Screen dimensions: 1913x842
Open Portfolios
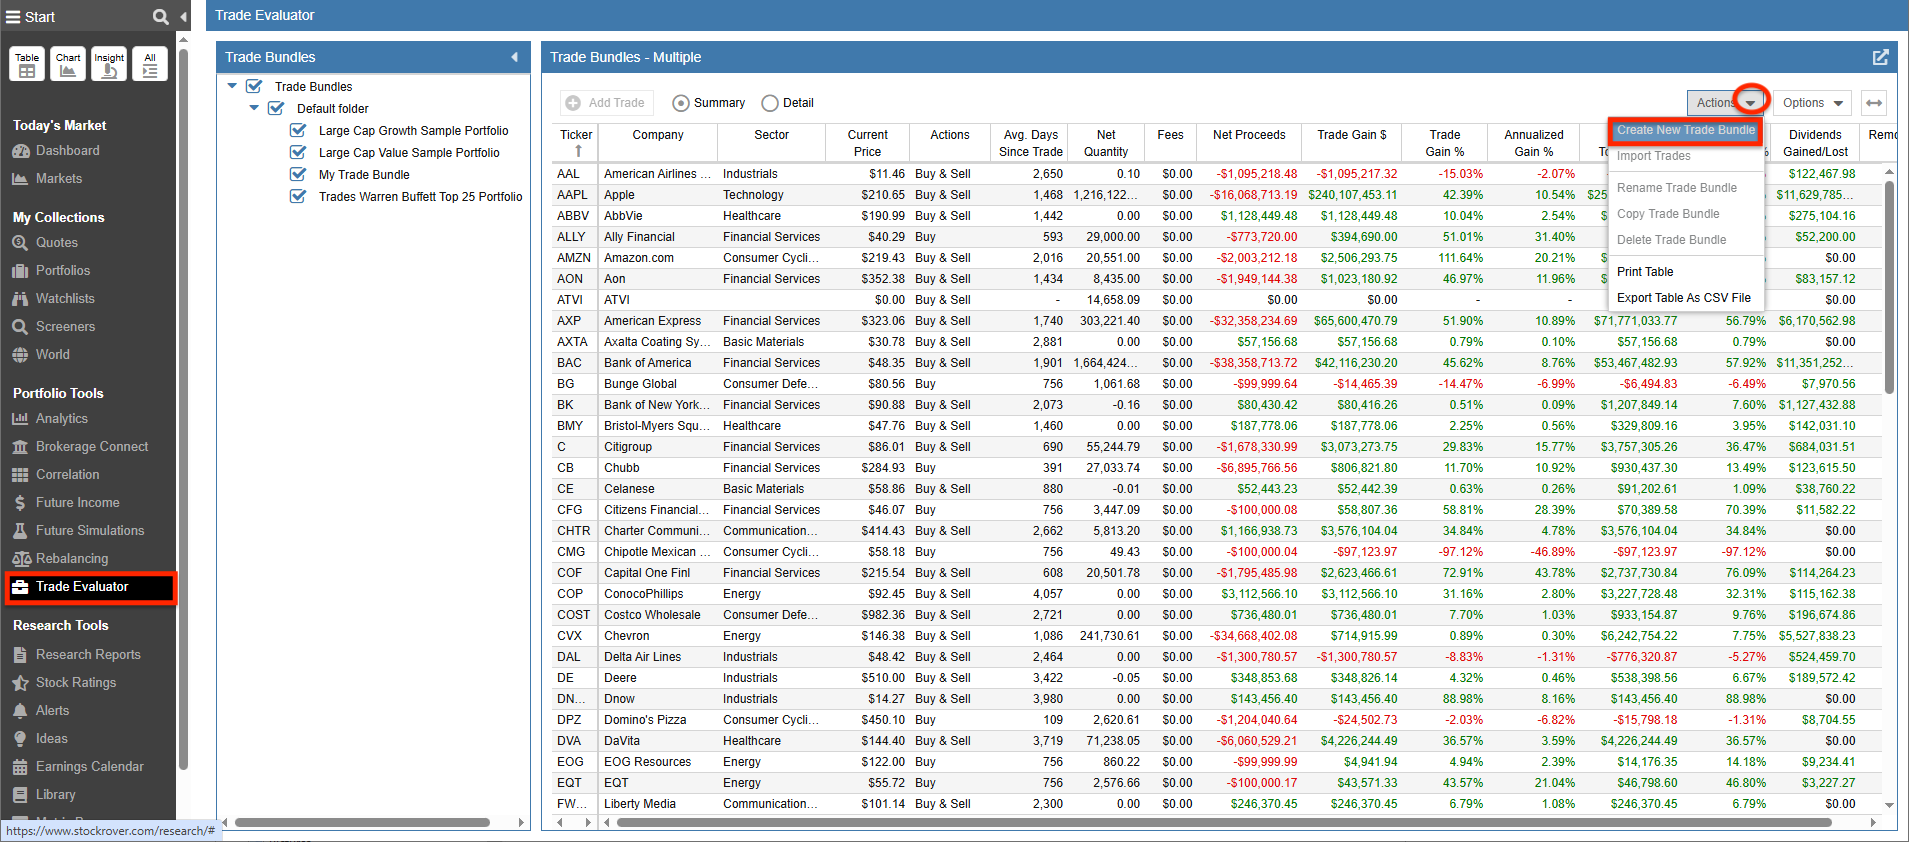click(62, 271)
